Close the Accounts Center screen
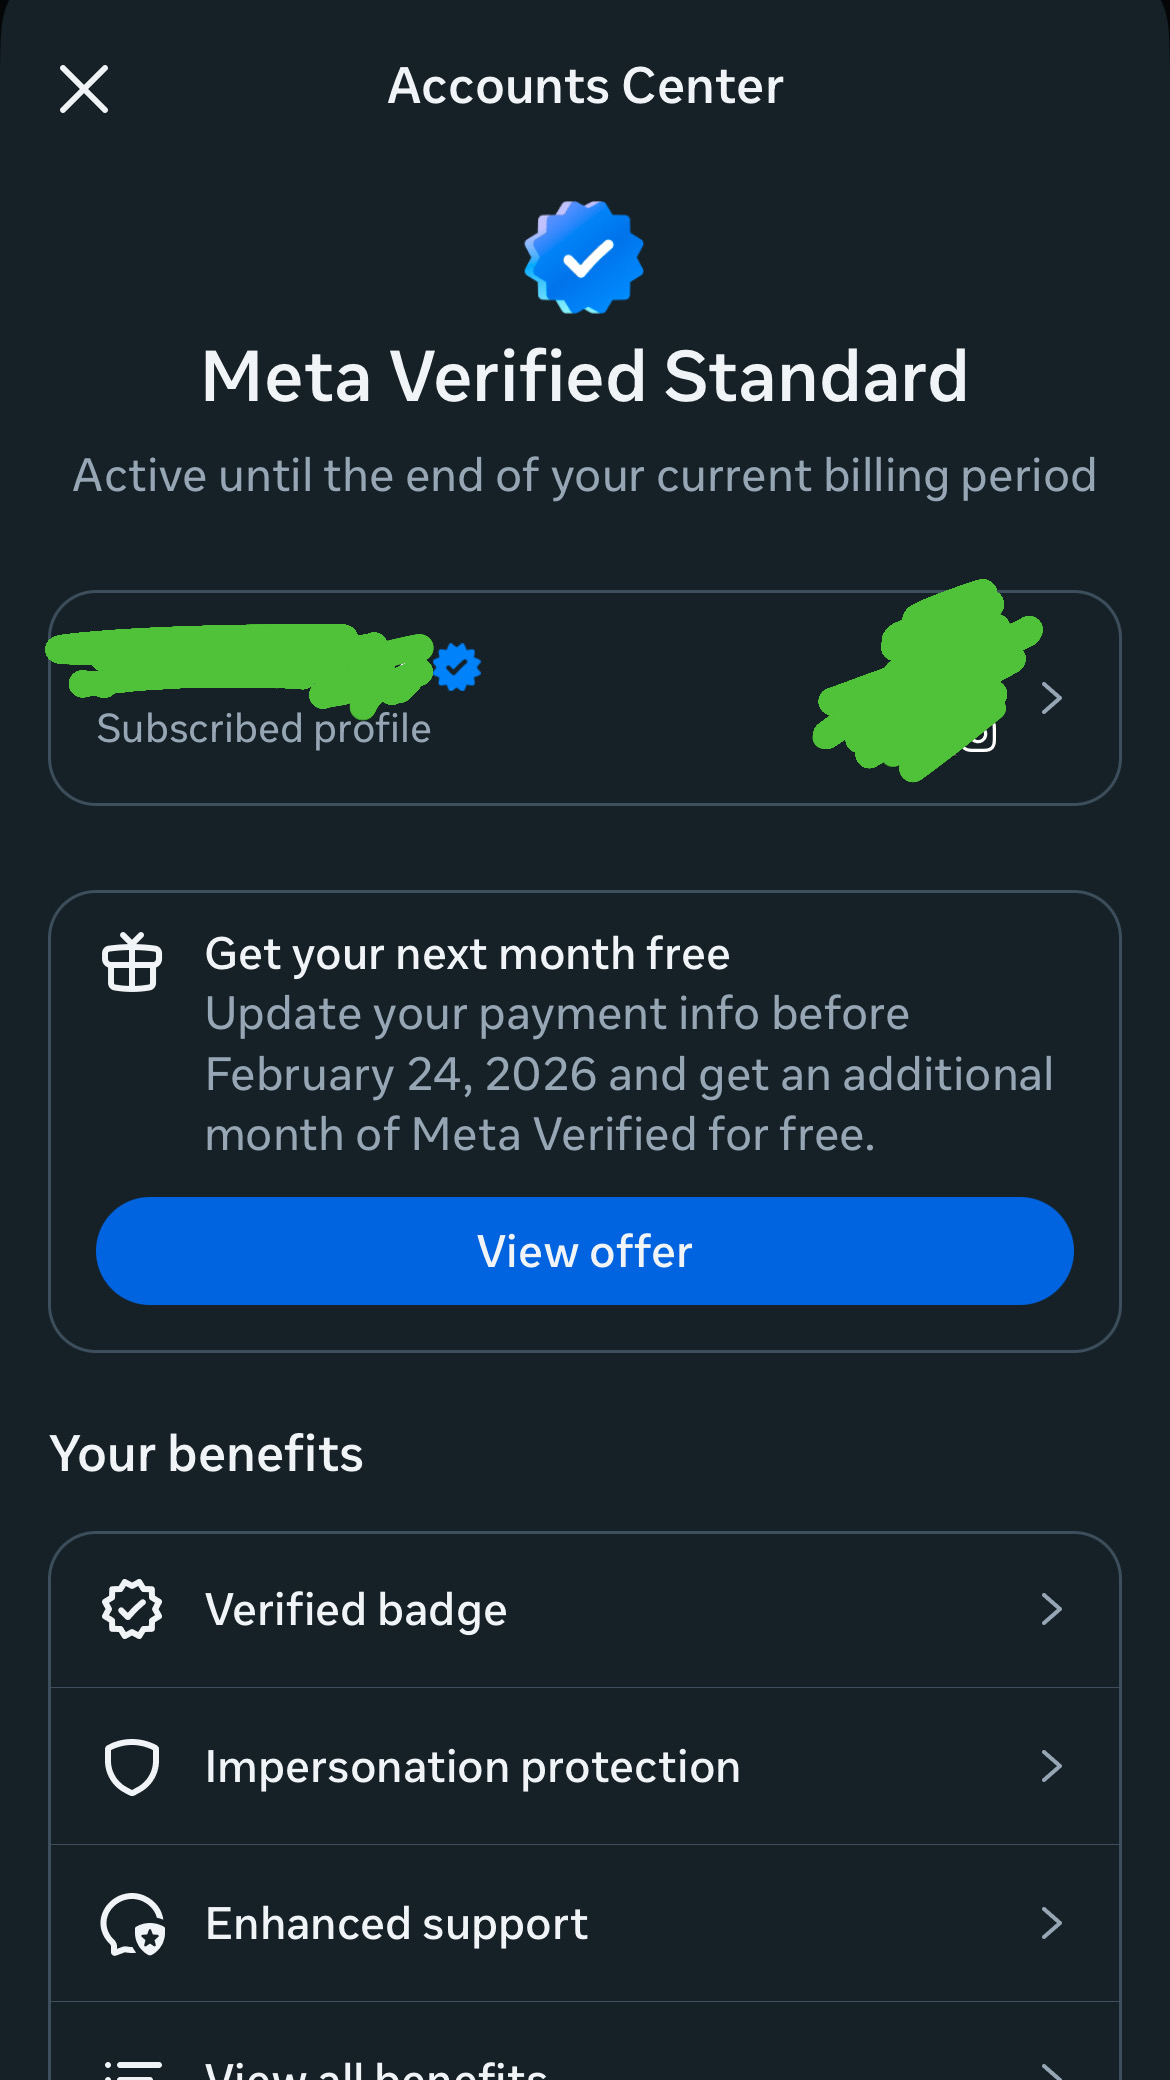1170x2080 pixels. click(84, 89)
